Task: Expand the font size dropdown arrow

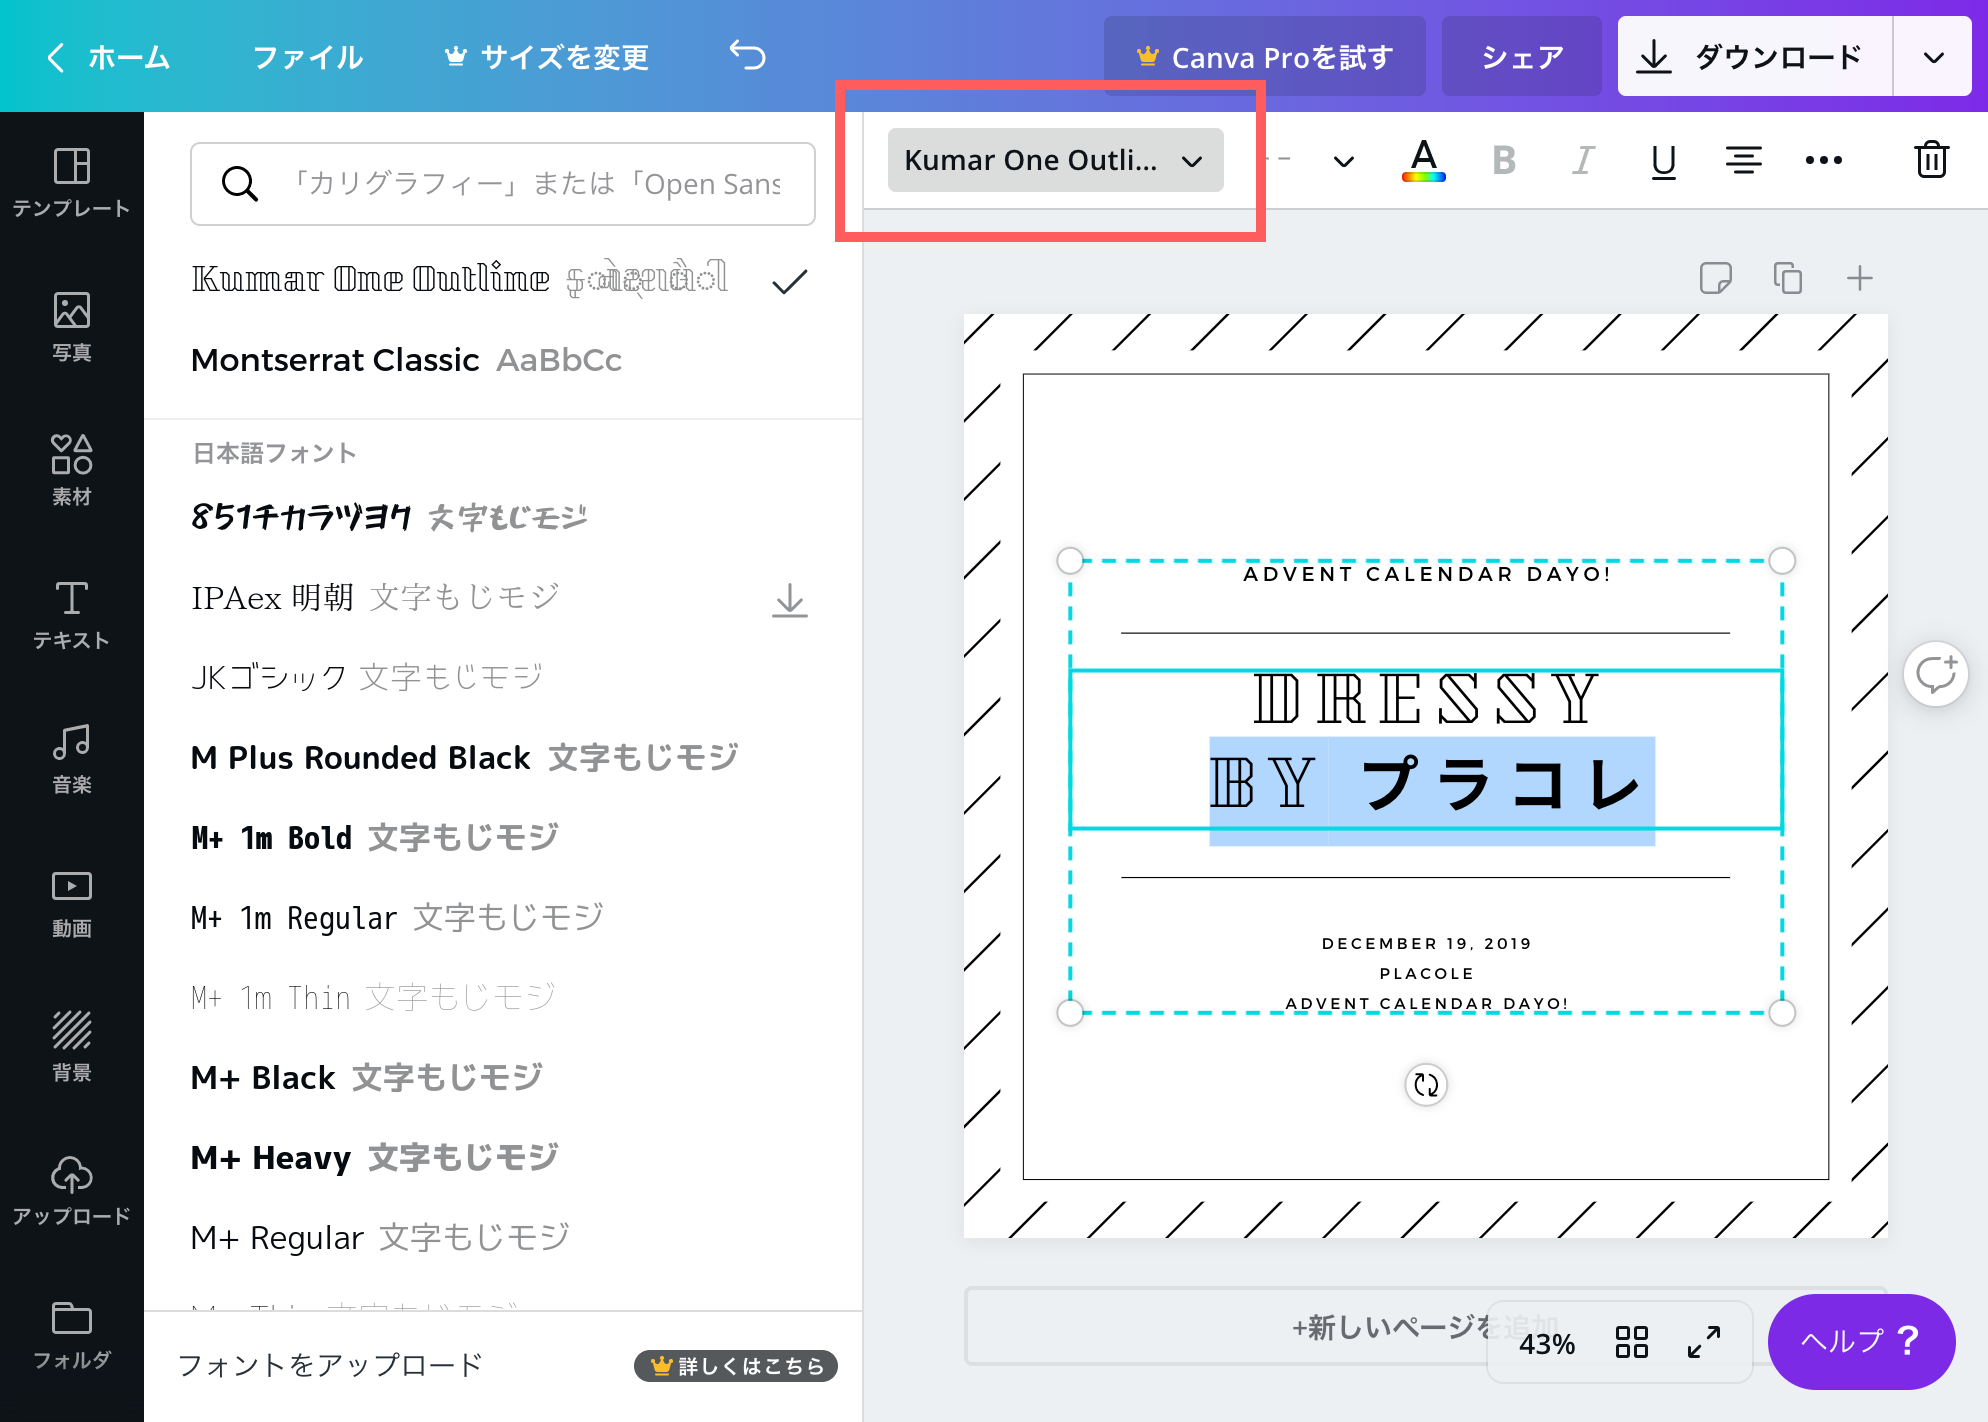Action: pyautogui.click(x=1343, y=161)
